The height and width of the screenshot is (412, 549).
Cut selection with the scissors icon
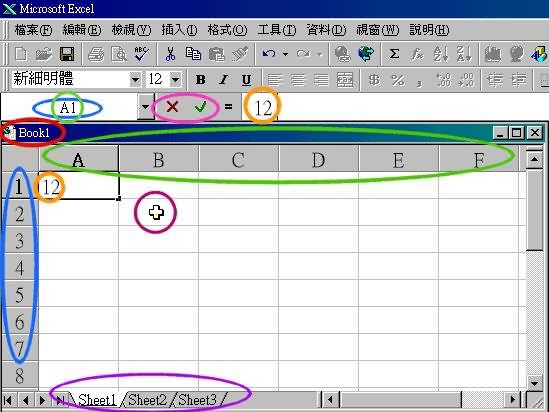click(x=170, y=54)
